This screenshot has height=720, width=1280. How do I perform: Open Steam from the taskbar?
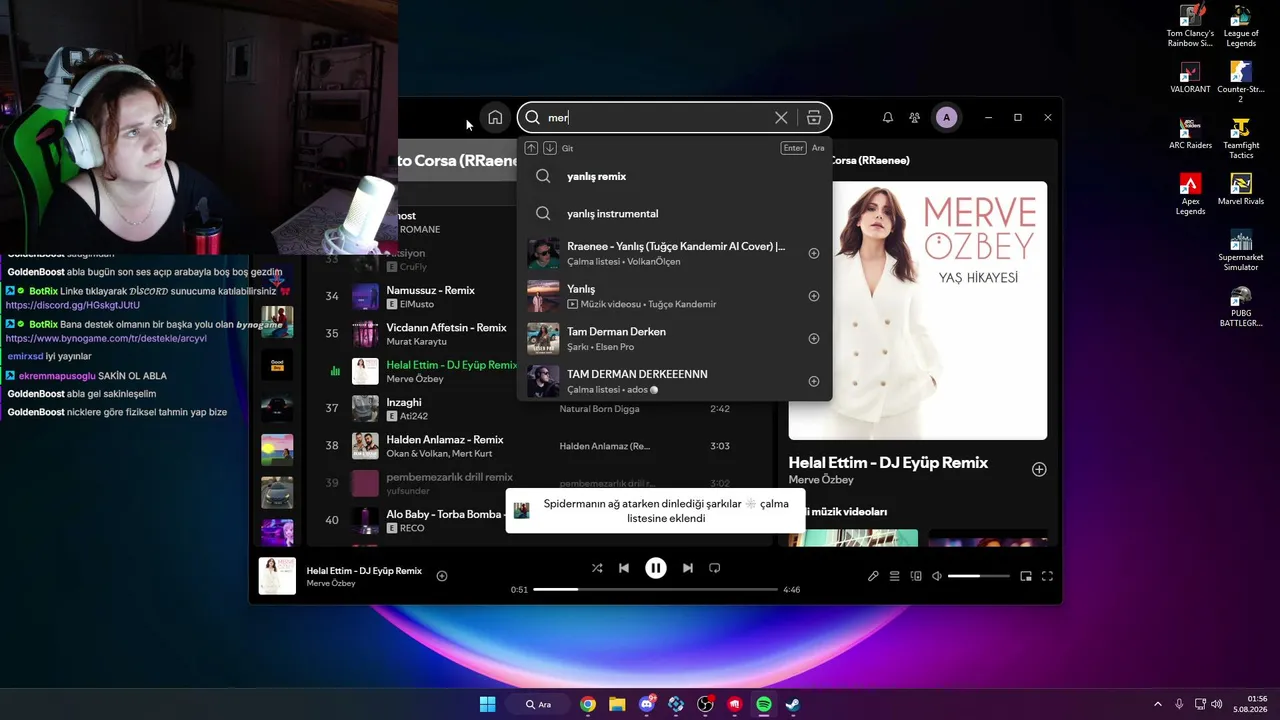(x=793, y=704)
